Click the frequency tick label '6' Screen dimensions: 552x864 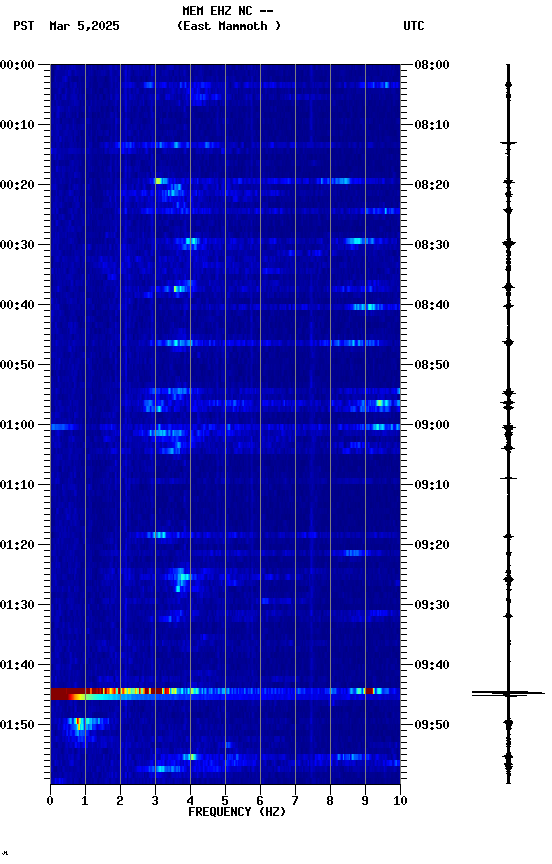260,801
